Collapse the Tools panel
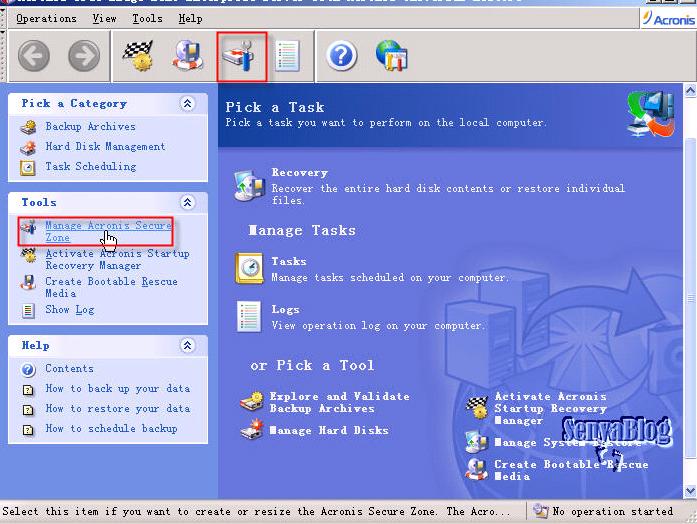The image size is (697, 524). [x=187, y=203]
